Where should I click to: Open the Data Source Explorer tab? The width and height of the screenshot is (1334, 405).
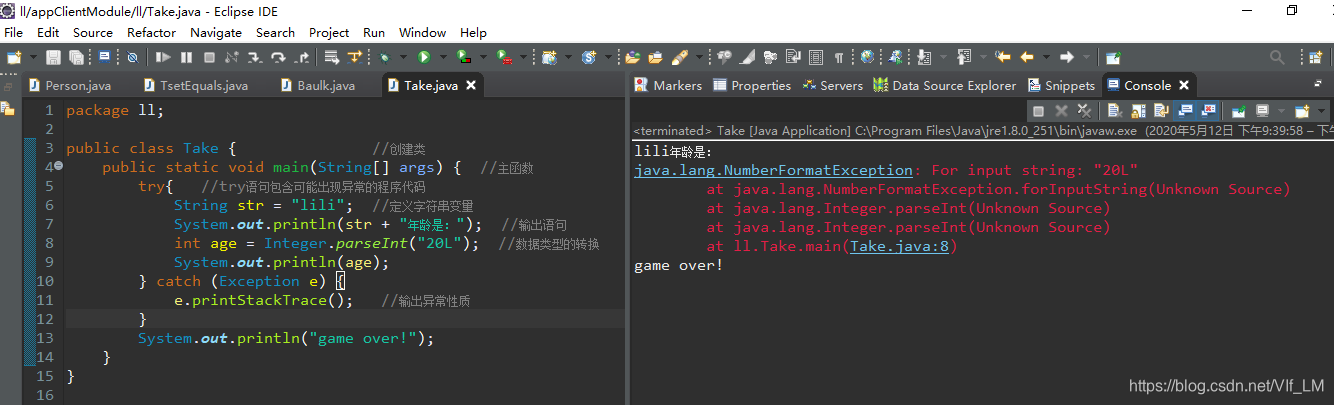click(944, 86)
